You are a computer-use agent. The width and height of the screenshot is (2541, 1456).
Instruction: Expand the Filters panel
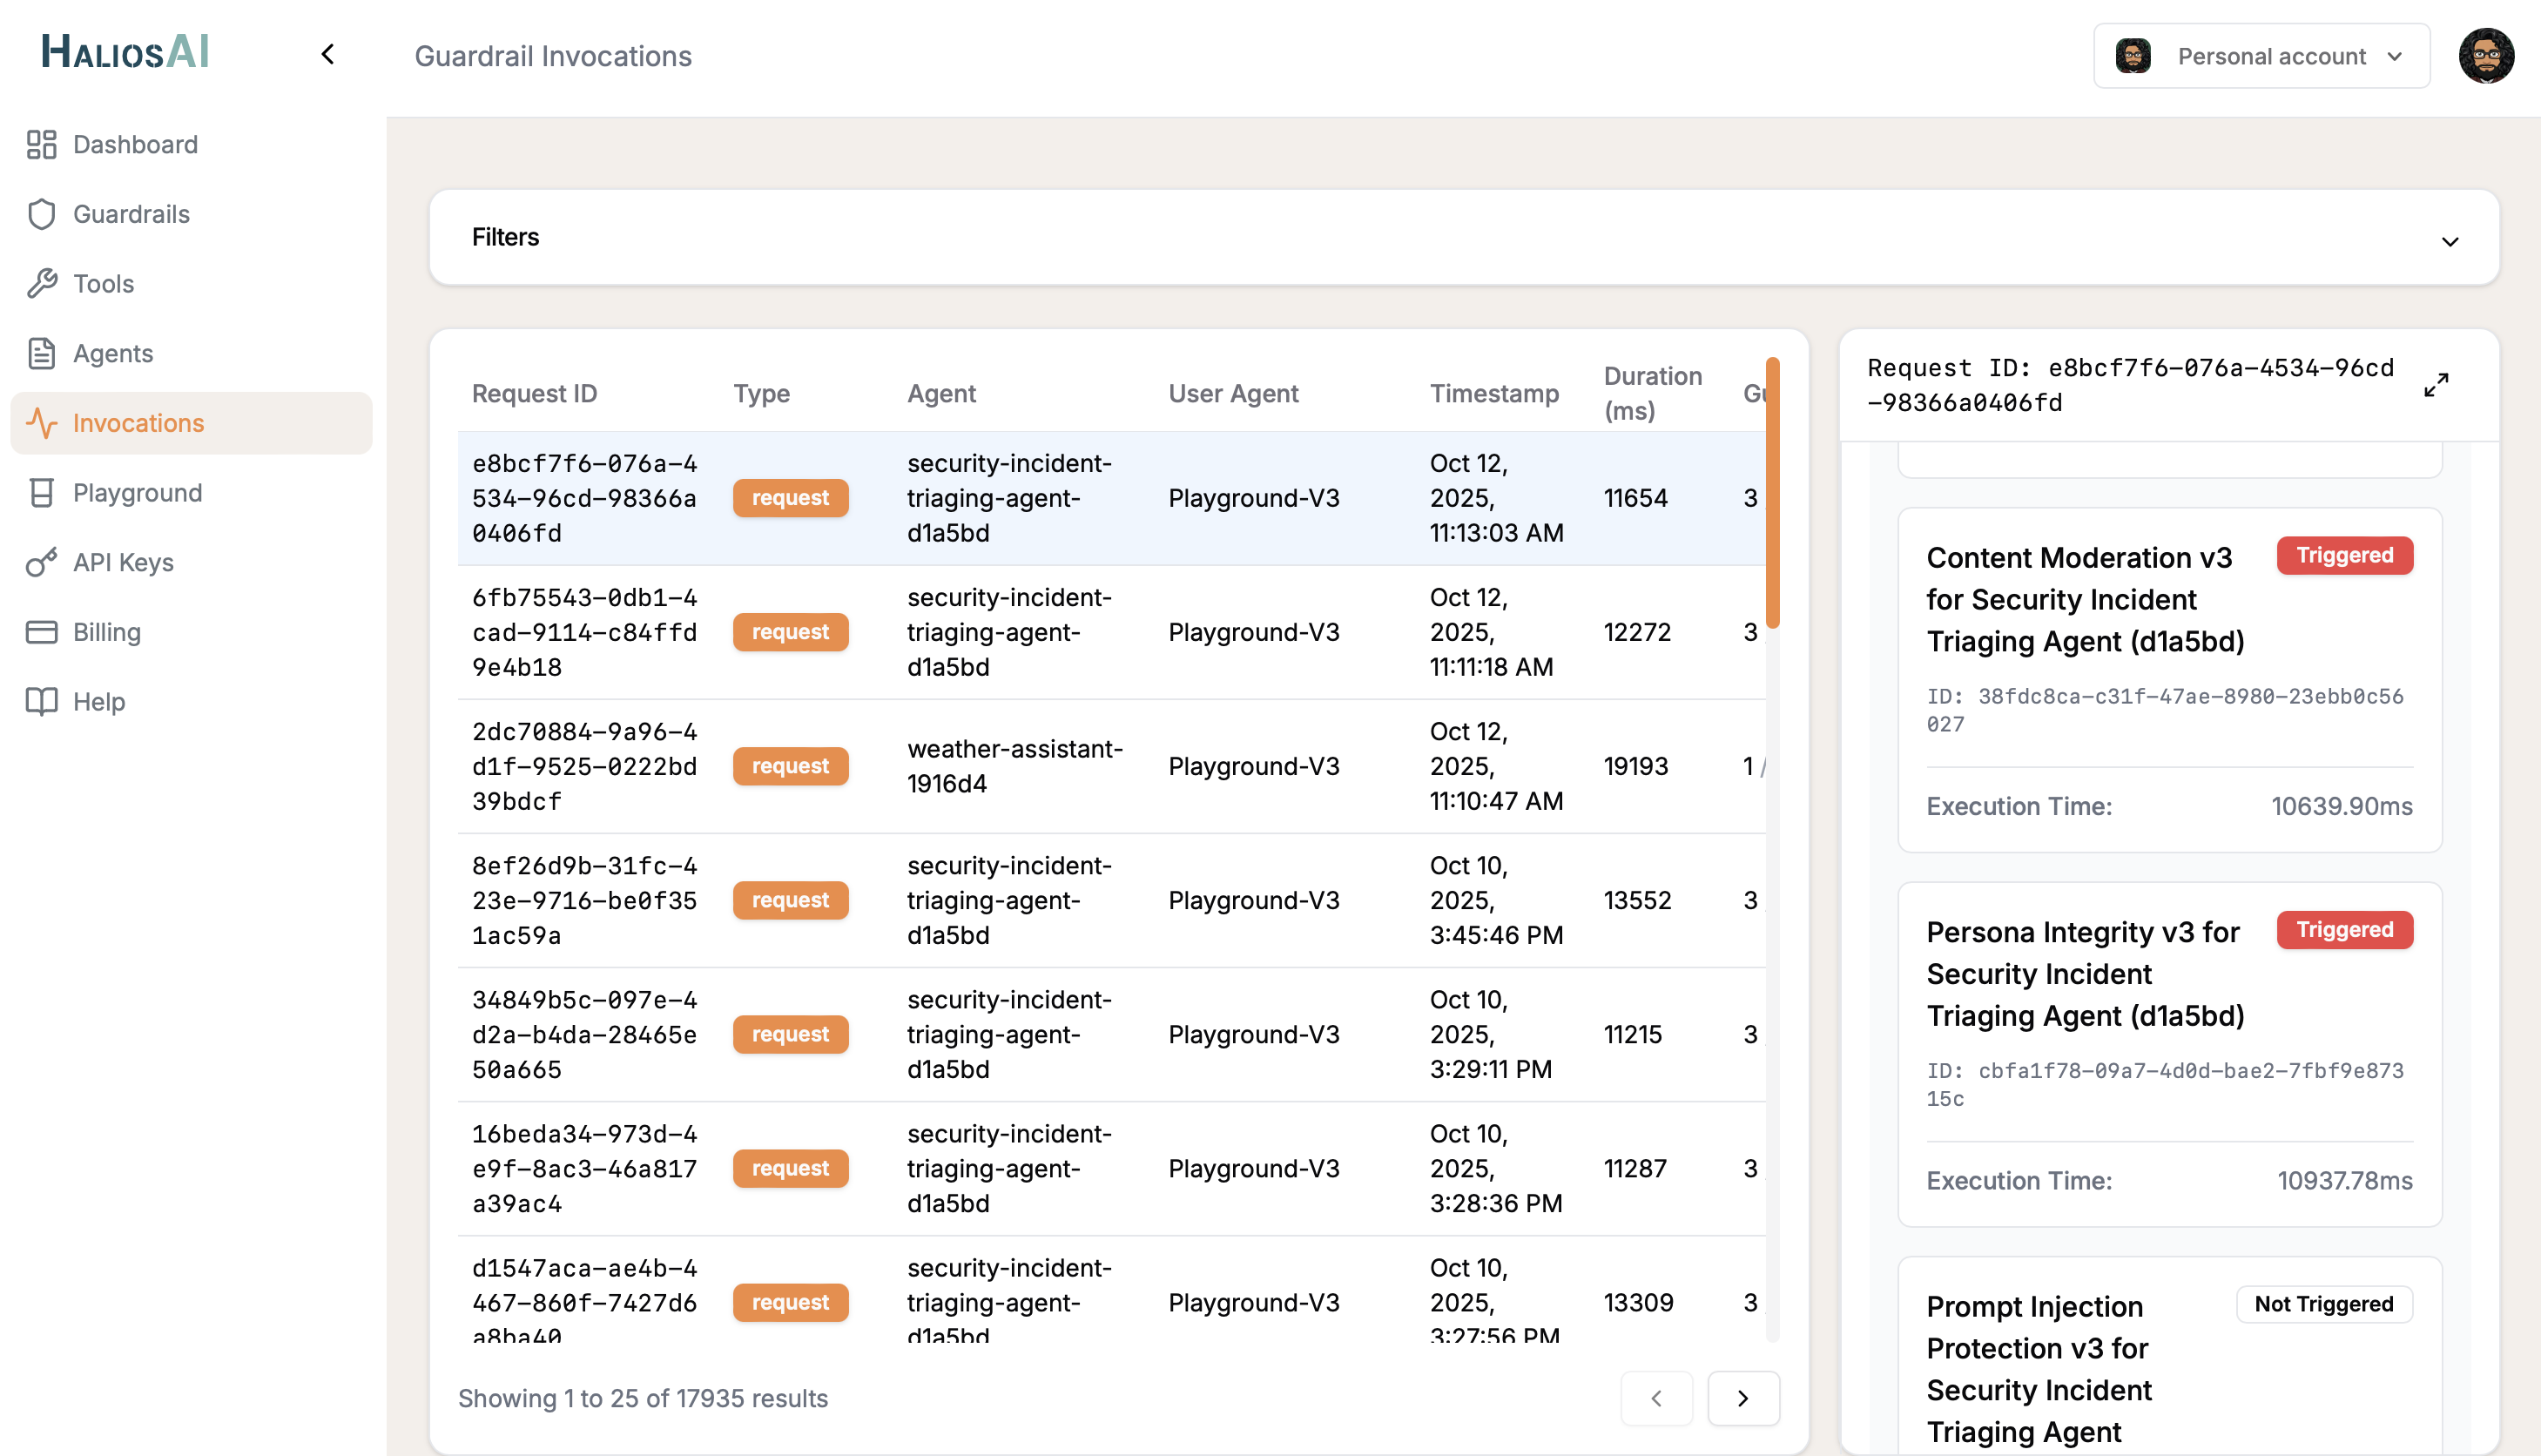[2450, 241]
